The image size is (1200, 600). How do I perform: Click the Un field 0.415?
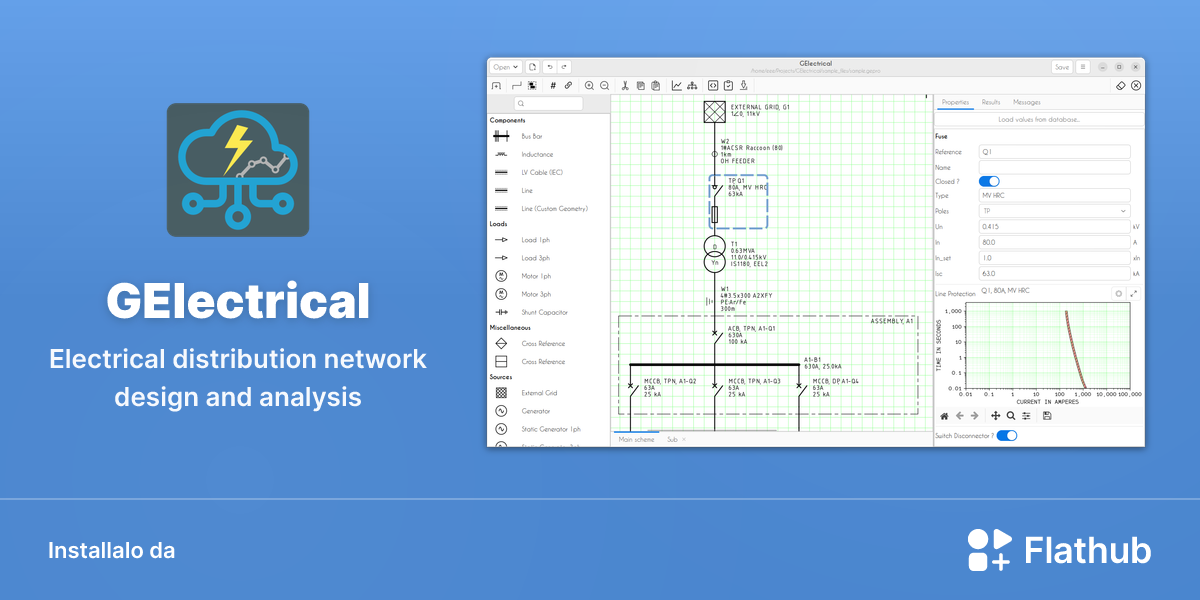(1054, 227)
